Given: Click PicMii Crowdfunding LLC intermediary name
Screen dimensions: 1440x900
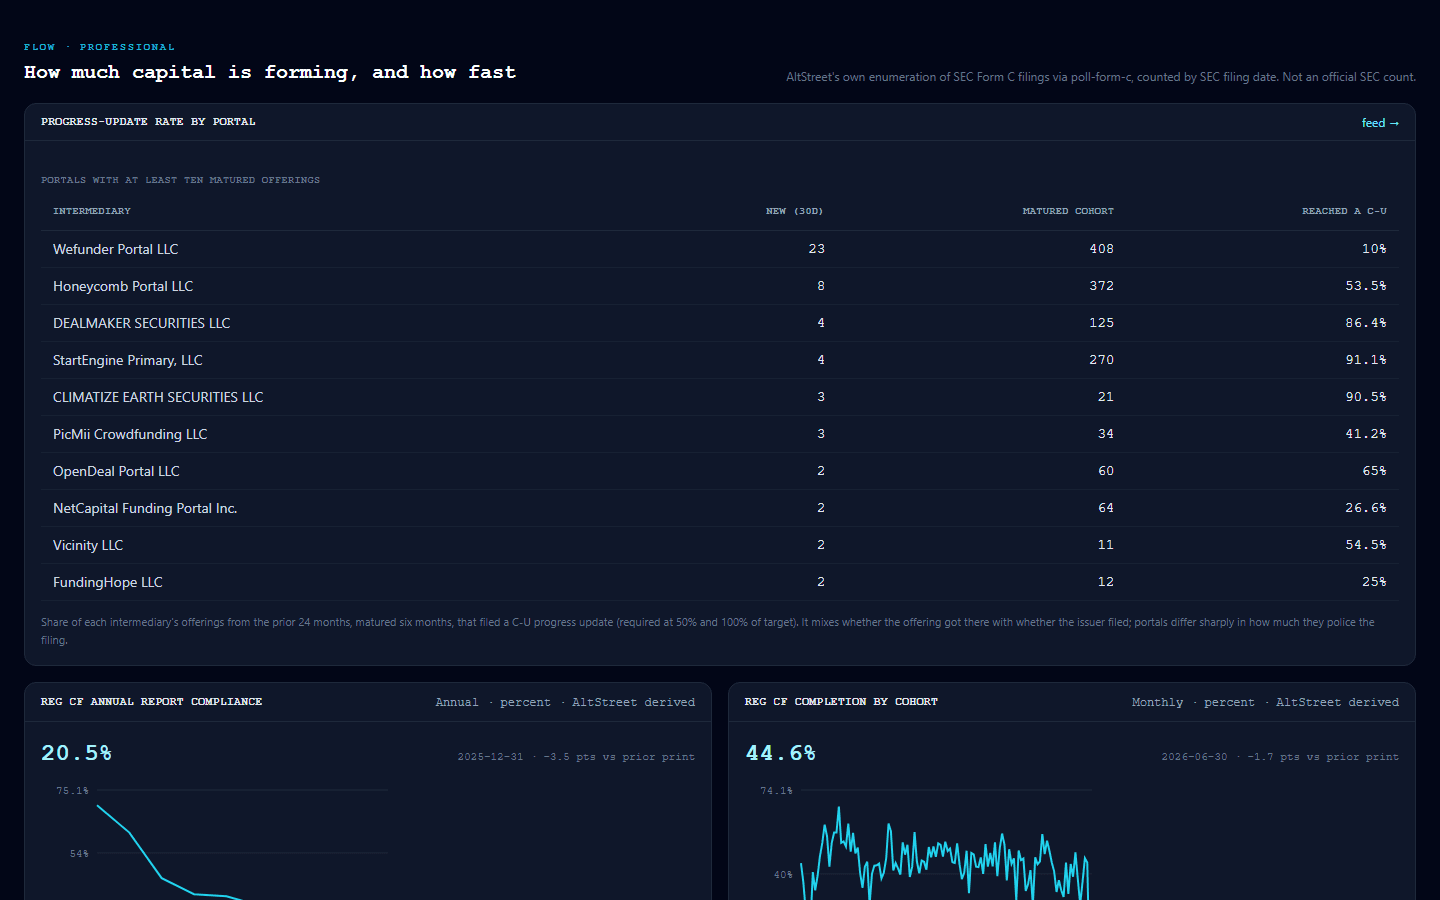Looking at the screenshot, I should point(130,434).
